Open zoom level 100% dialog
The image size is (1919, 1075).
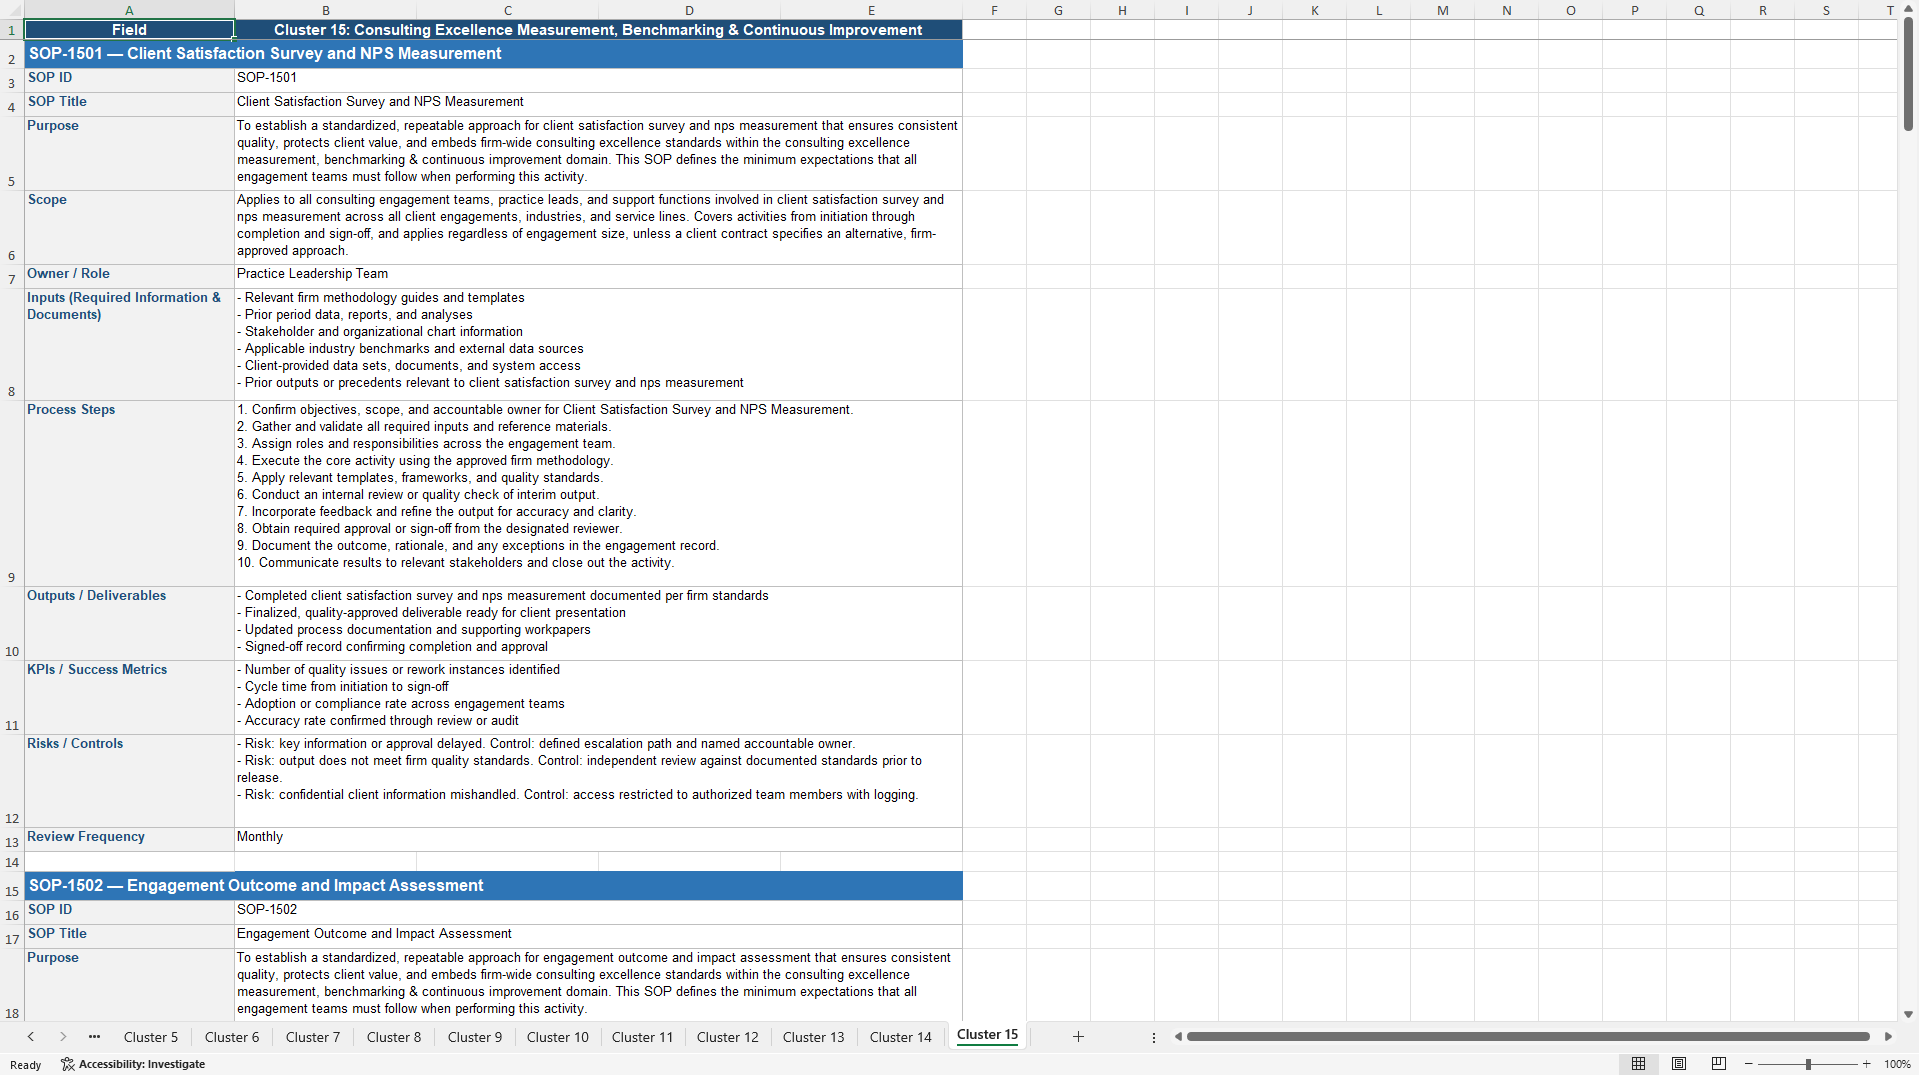[1897, 1064]
